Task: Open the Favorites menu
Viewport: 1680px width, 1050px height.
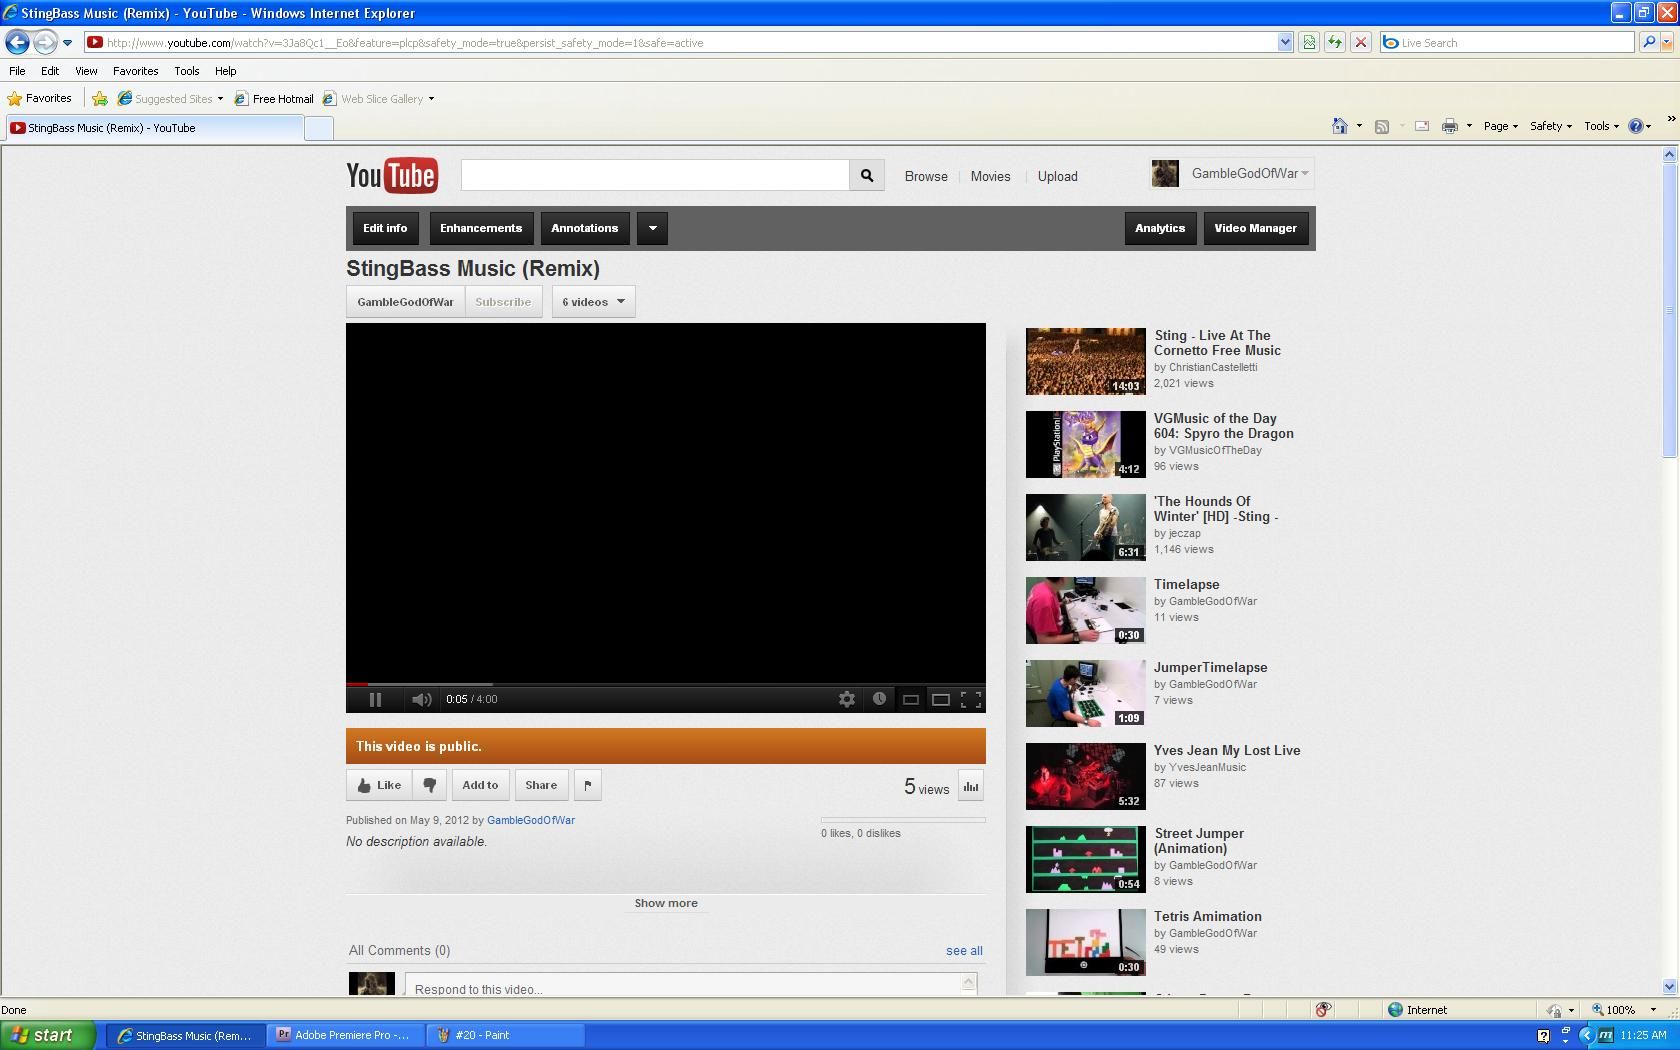Action: pos(135,71)
